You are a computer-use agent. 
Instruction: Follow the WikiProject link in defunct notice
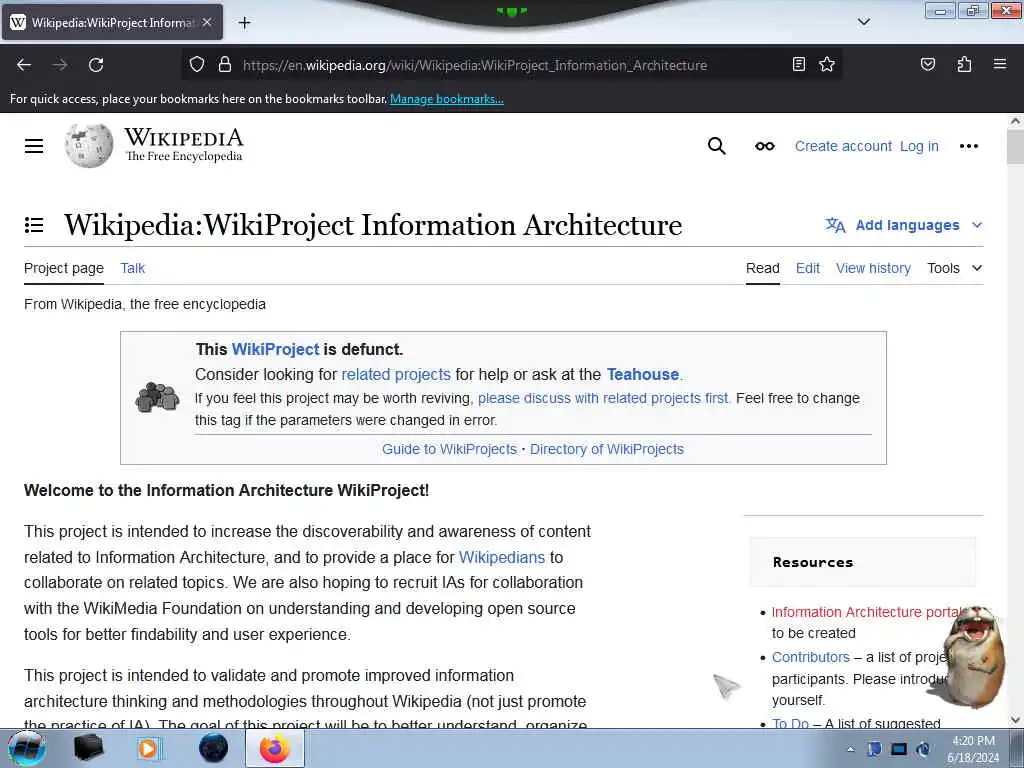(x=276, y=349)
